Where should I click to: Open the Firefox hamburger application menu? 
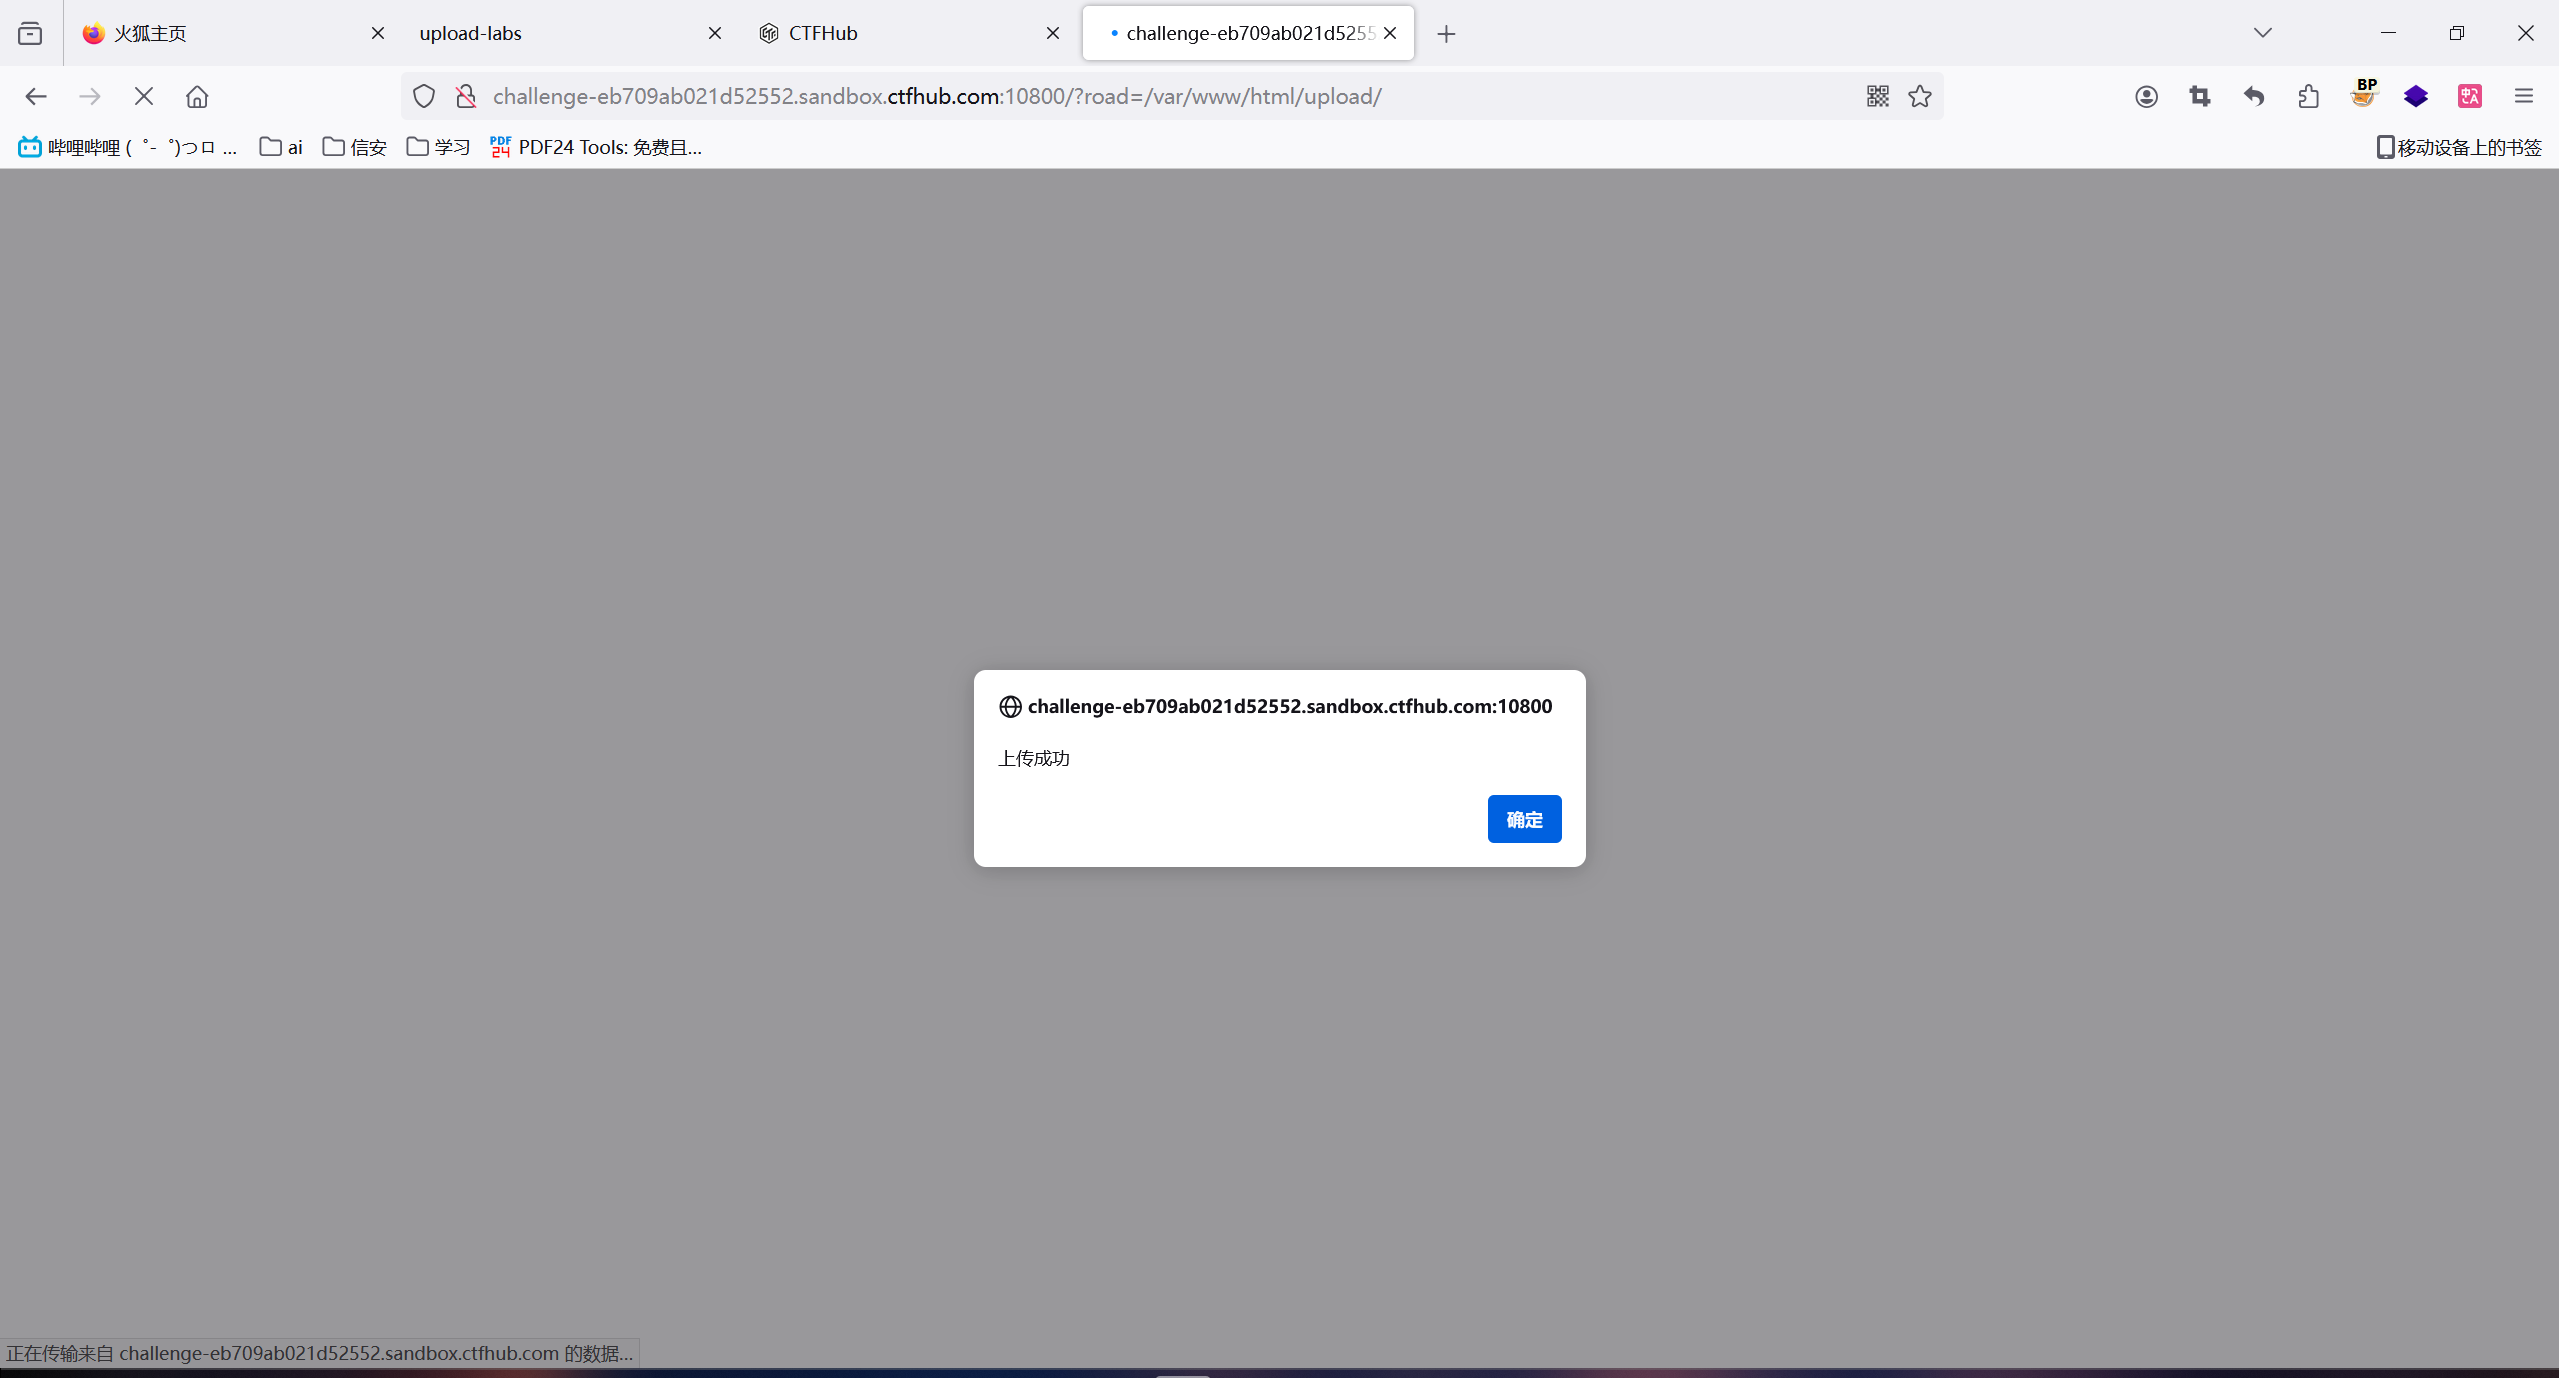pos(2524,96)
